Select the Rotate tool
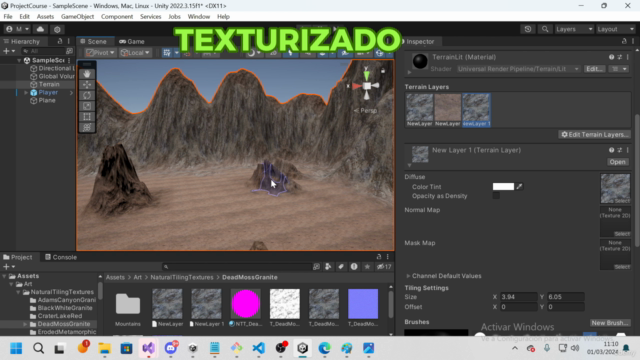The width and height of the screenshot is (640, 360). pyautogui.click(x=87, y=95)
